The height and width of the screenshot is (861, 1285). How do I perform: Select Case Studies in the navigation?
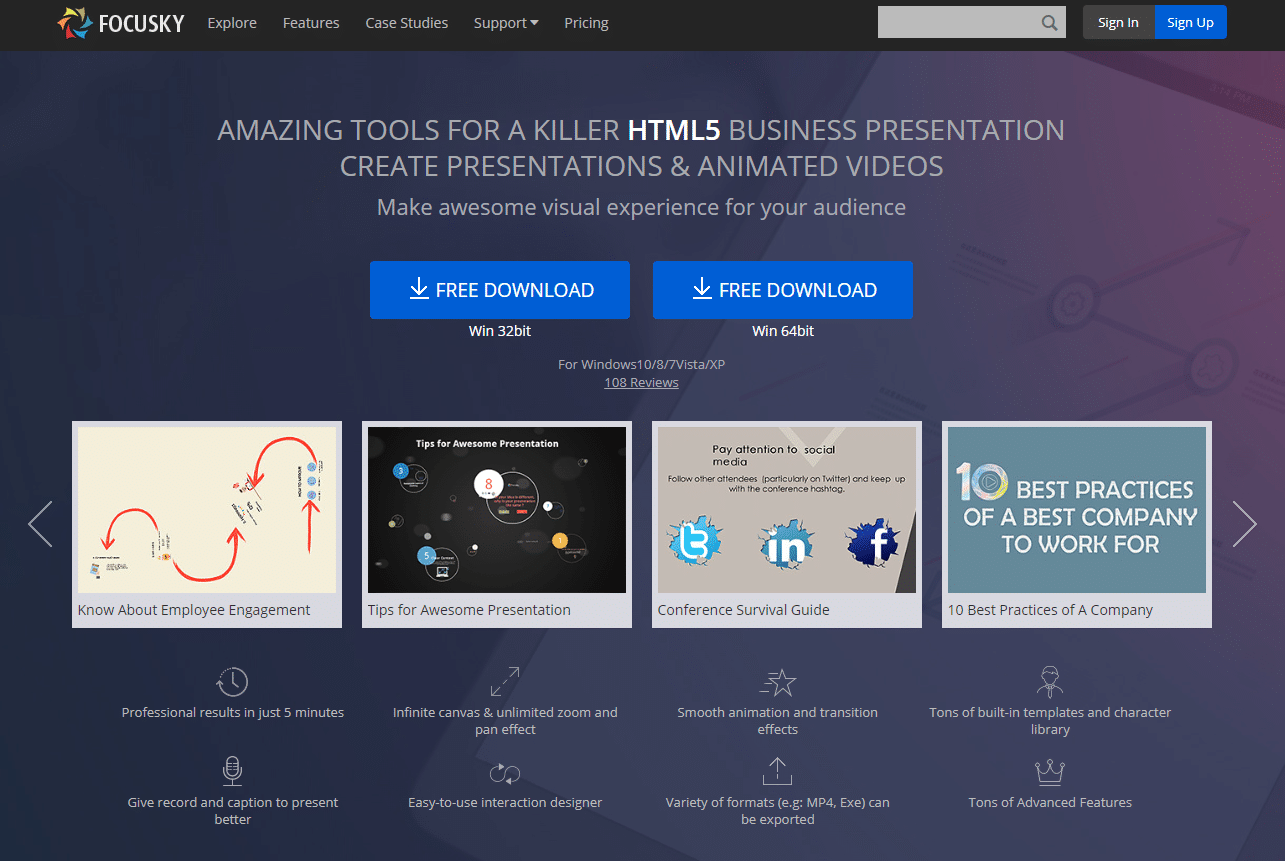click(406, 22)
